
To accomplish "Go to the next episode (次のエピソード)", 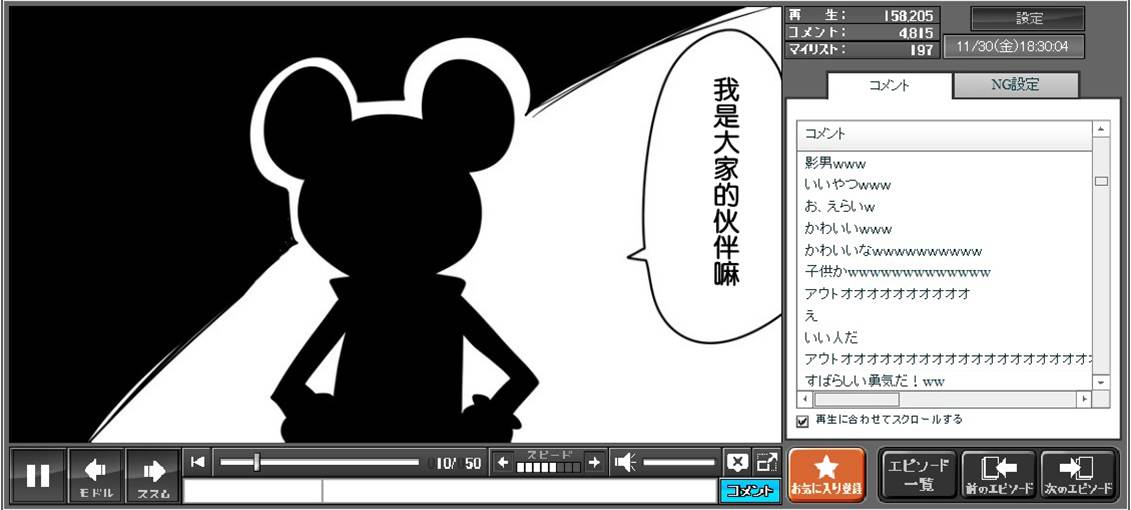I will point(1078,475).
